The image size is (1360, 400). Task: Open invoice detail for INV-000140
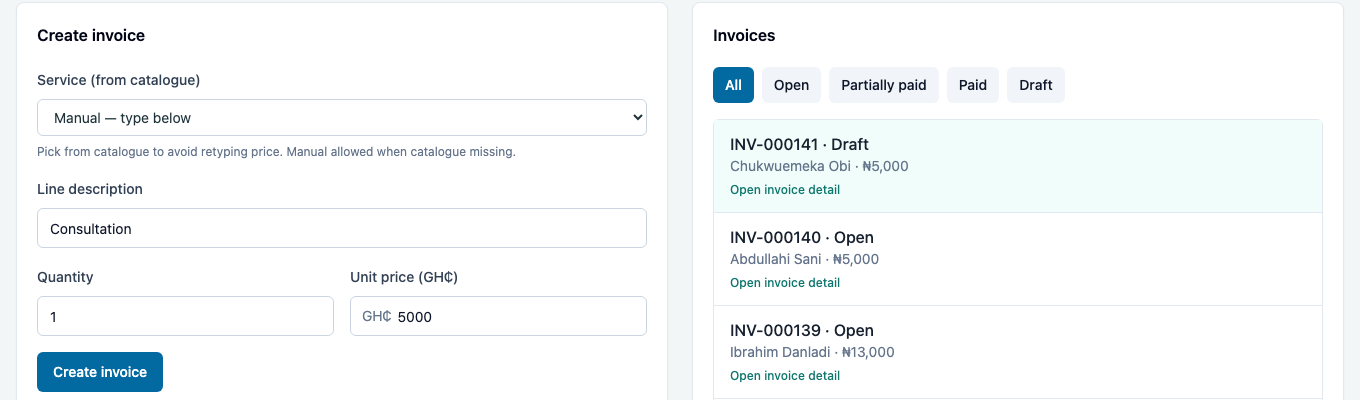785,282
